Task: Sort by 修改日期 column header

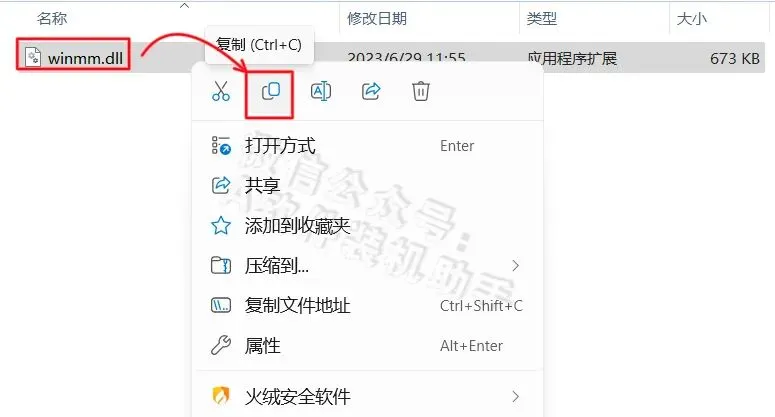Action: click(x=377, y=19)
